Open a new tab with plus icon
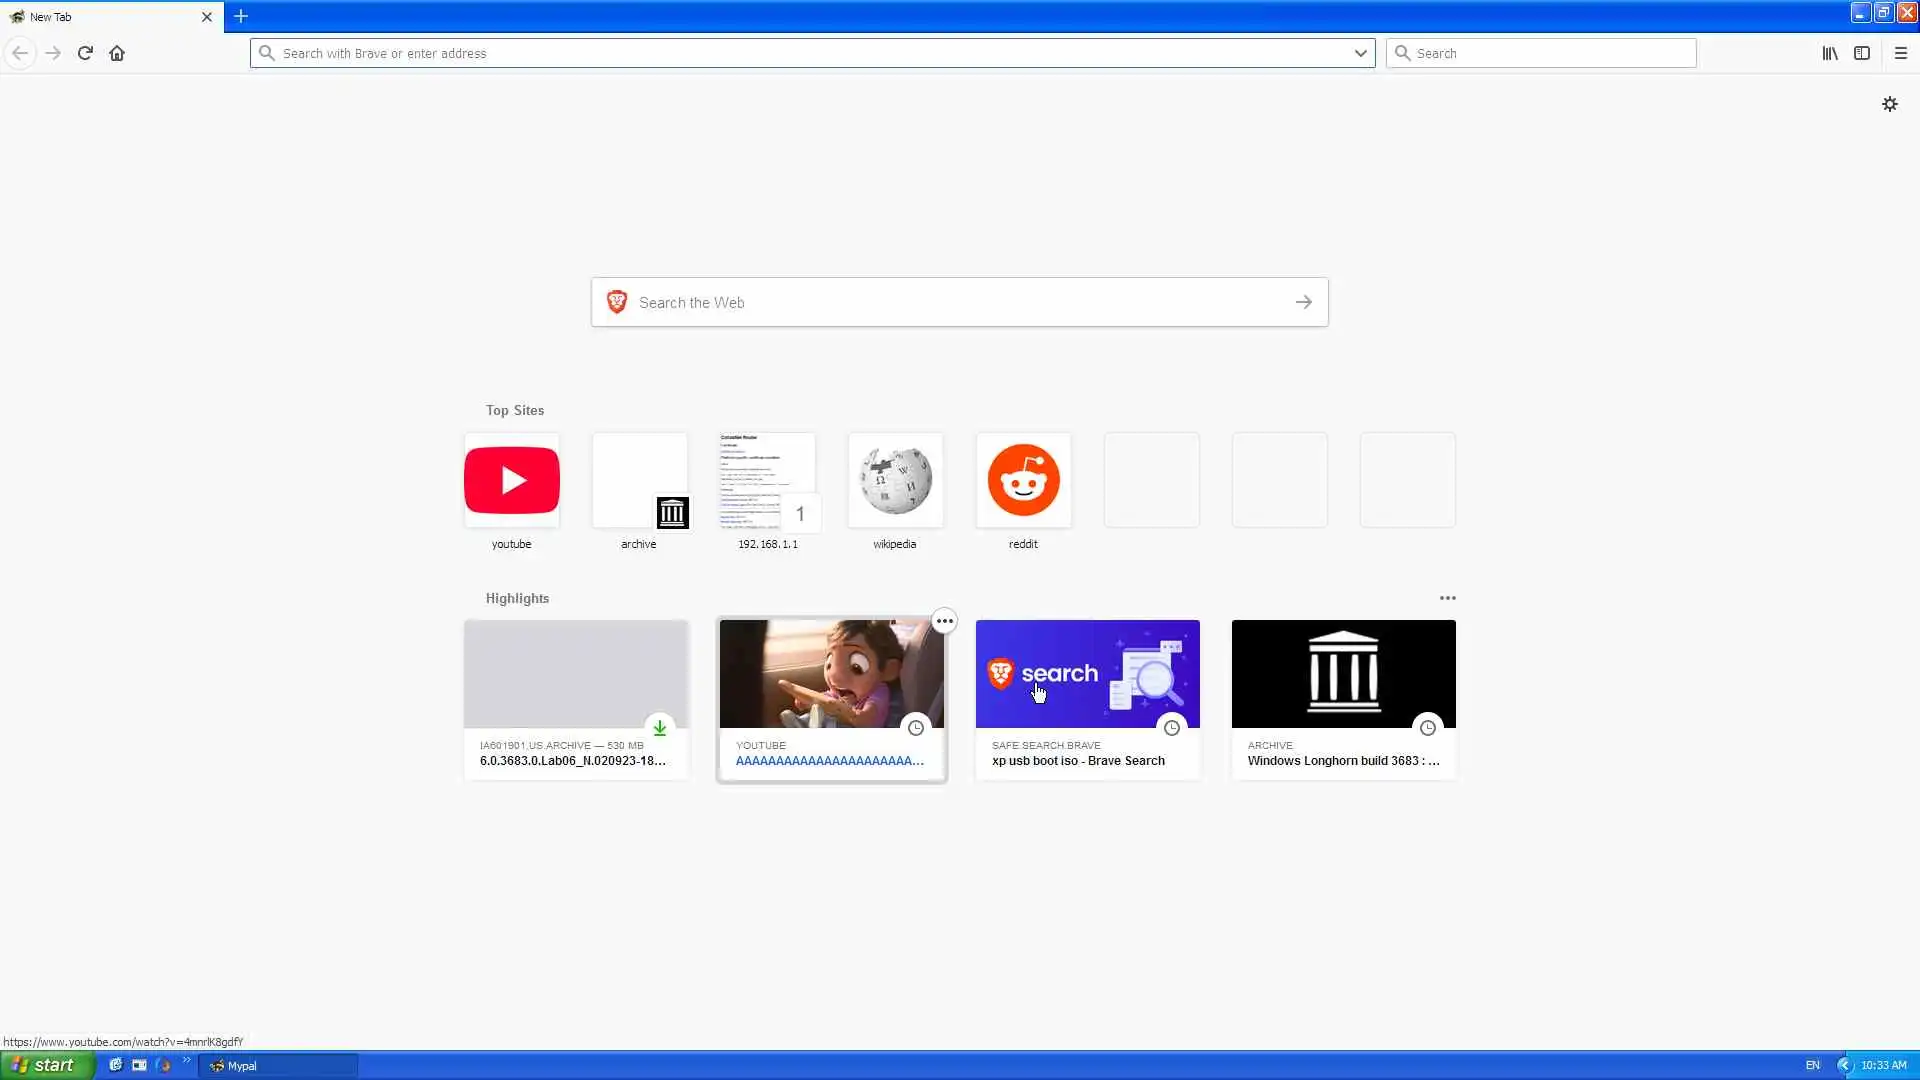The image size is (1920, 1080). (x=241, y=16)
